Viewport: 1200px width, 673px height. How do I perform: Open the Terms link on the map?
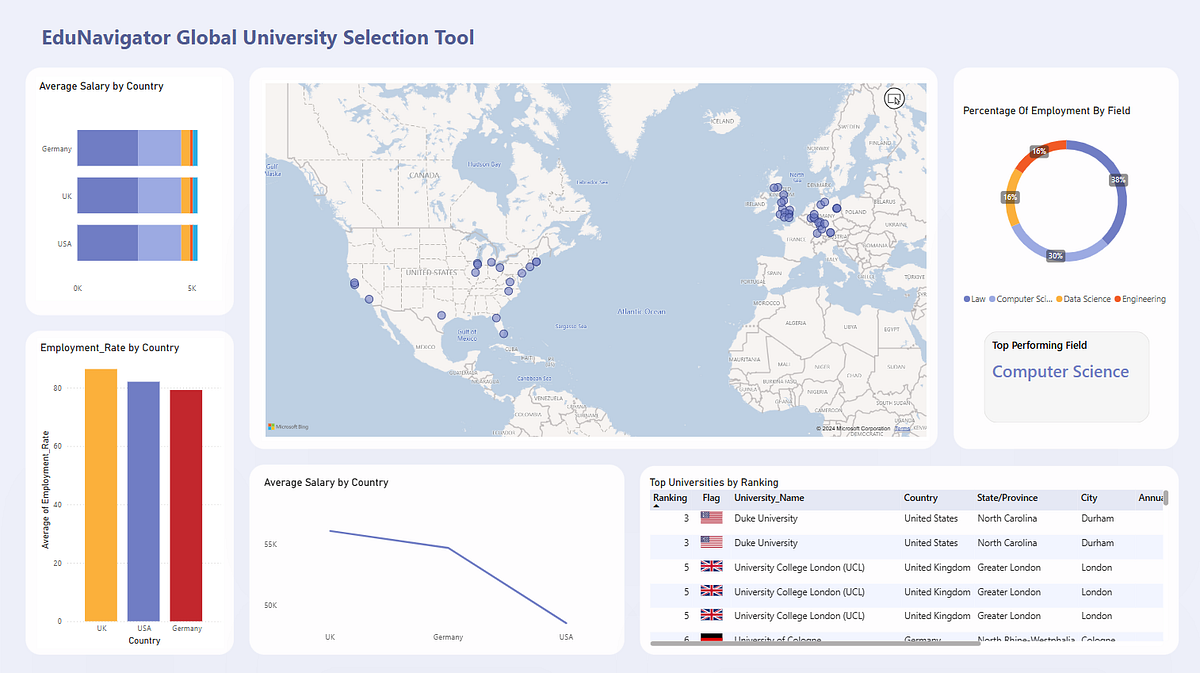[x=900, y=426]
